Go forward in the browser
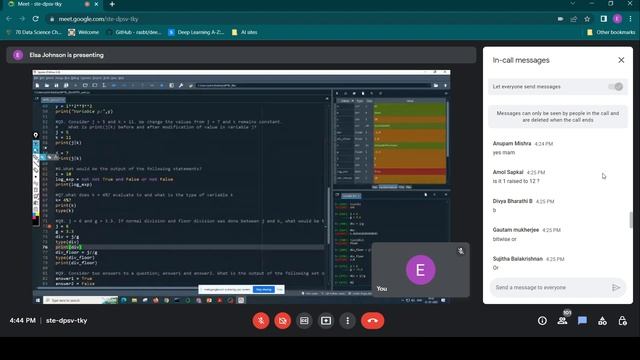The height and width of the screenshot is (360, 640). click(22, 19)
